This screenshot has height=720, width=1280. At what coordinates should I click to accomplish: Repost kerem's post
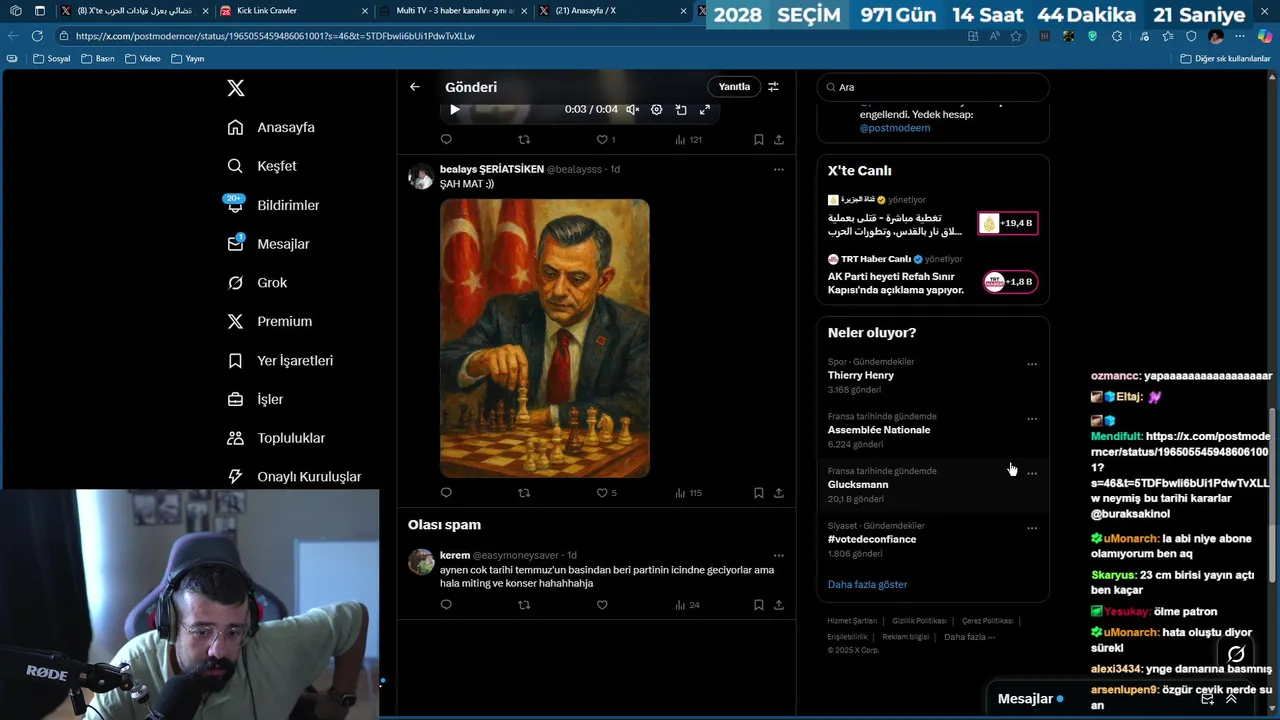click(524, 605)
